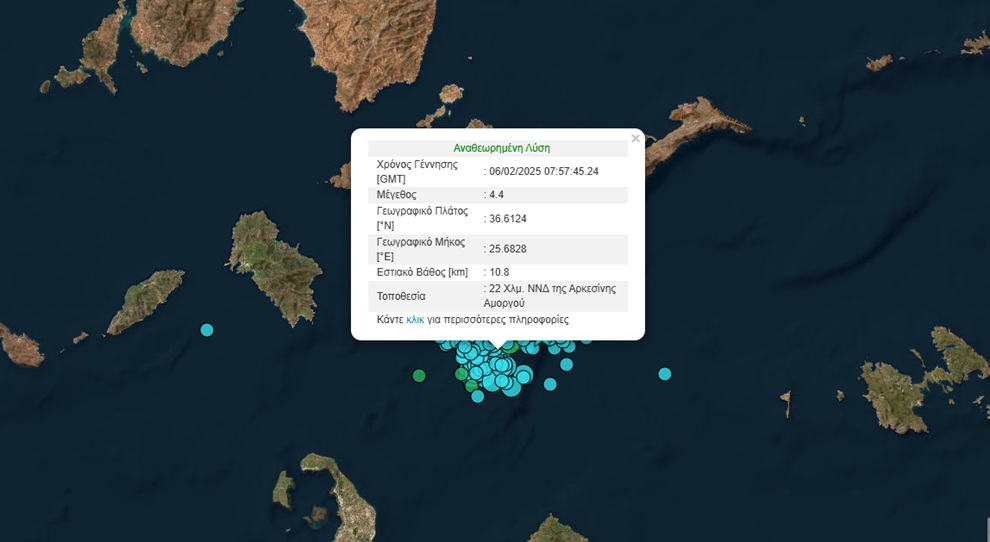This screenshot has width=990, height=542.
Task: Click the origin time value 06/02/2025 07:57:45.24
Action: click(x=543, y=171)
